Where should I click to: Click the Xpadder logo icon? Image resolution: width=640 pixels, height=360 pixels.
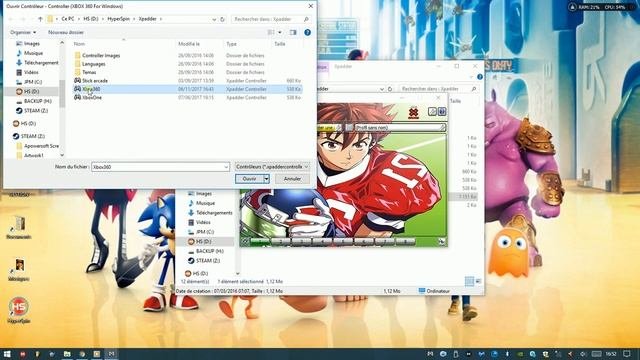413,113
